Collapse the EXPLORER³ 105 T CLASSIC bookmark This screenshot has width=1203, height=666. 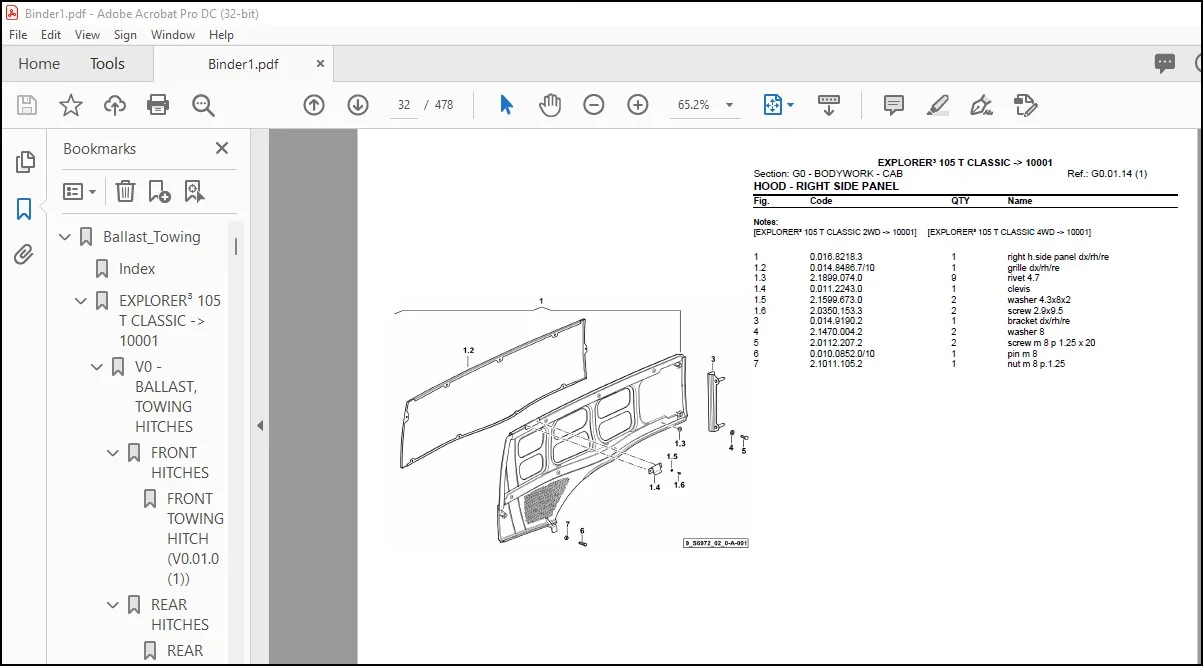[82, 301]
